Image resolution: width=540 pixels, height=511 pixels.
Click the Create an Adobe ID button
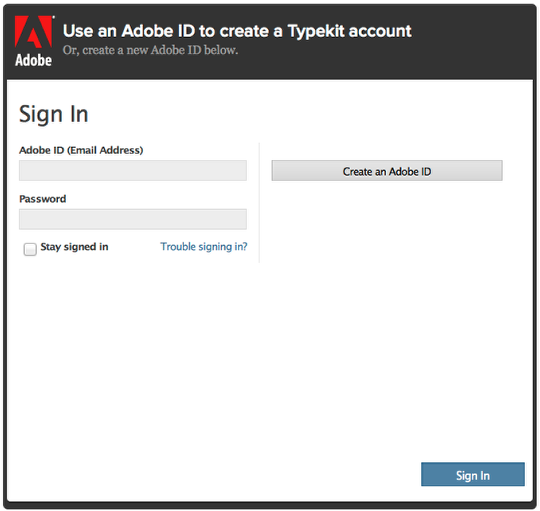point(387,170)
